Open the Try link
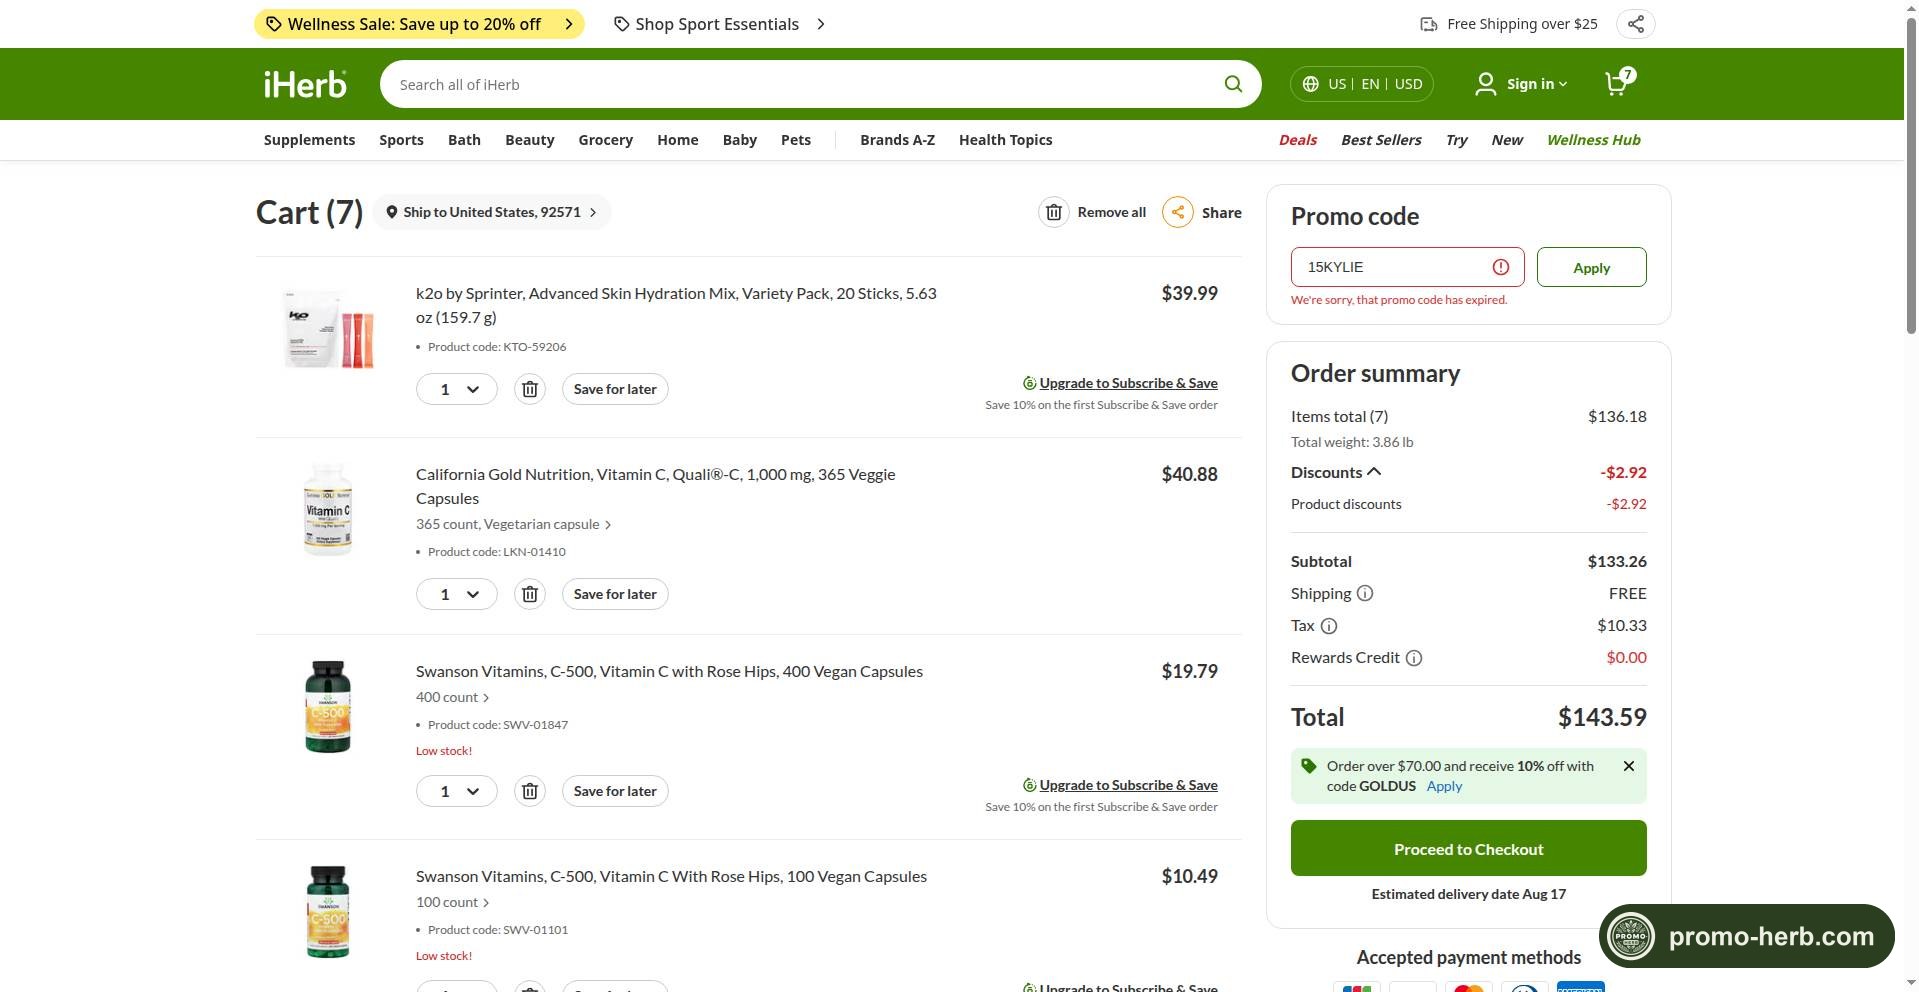1919x992 pixels. [1456, 140]
